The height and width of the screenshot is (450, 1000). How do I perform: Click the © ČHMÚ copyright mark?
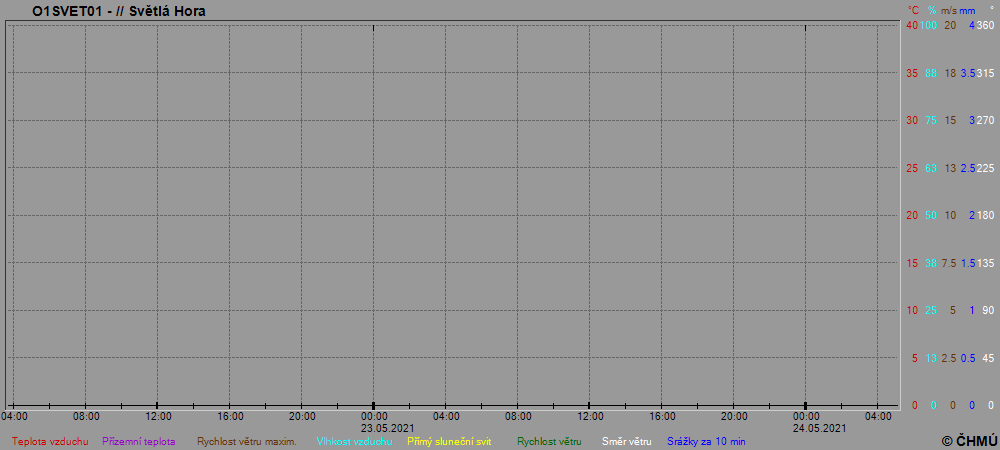969,440
